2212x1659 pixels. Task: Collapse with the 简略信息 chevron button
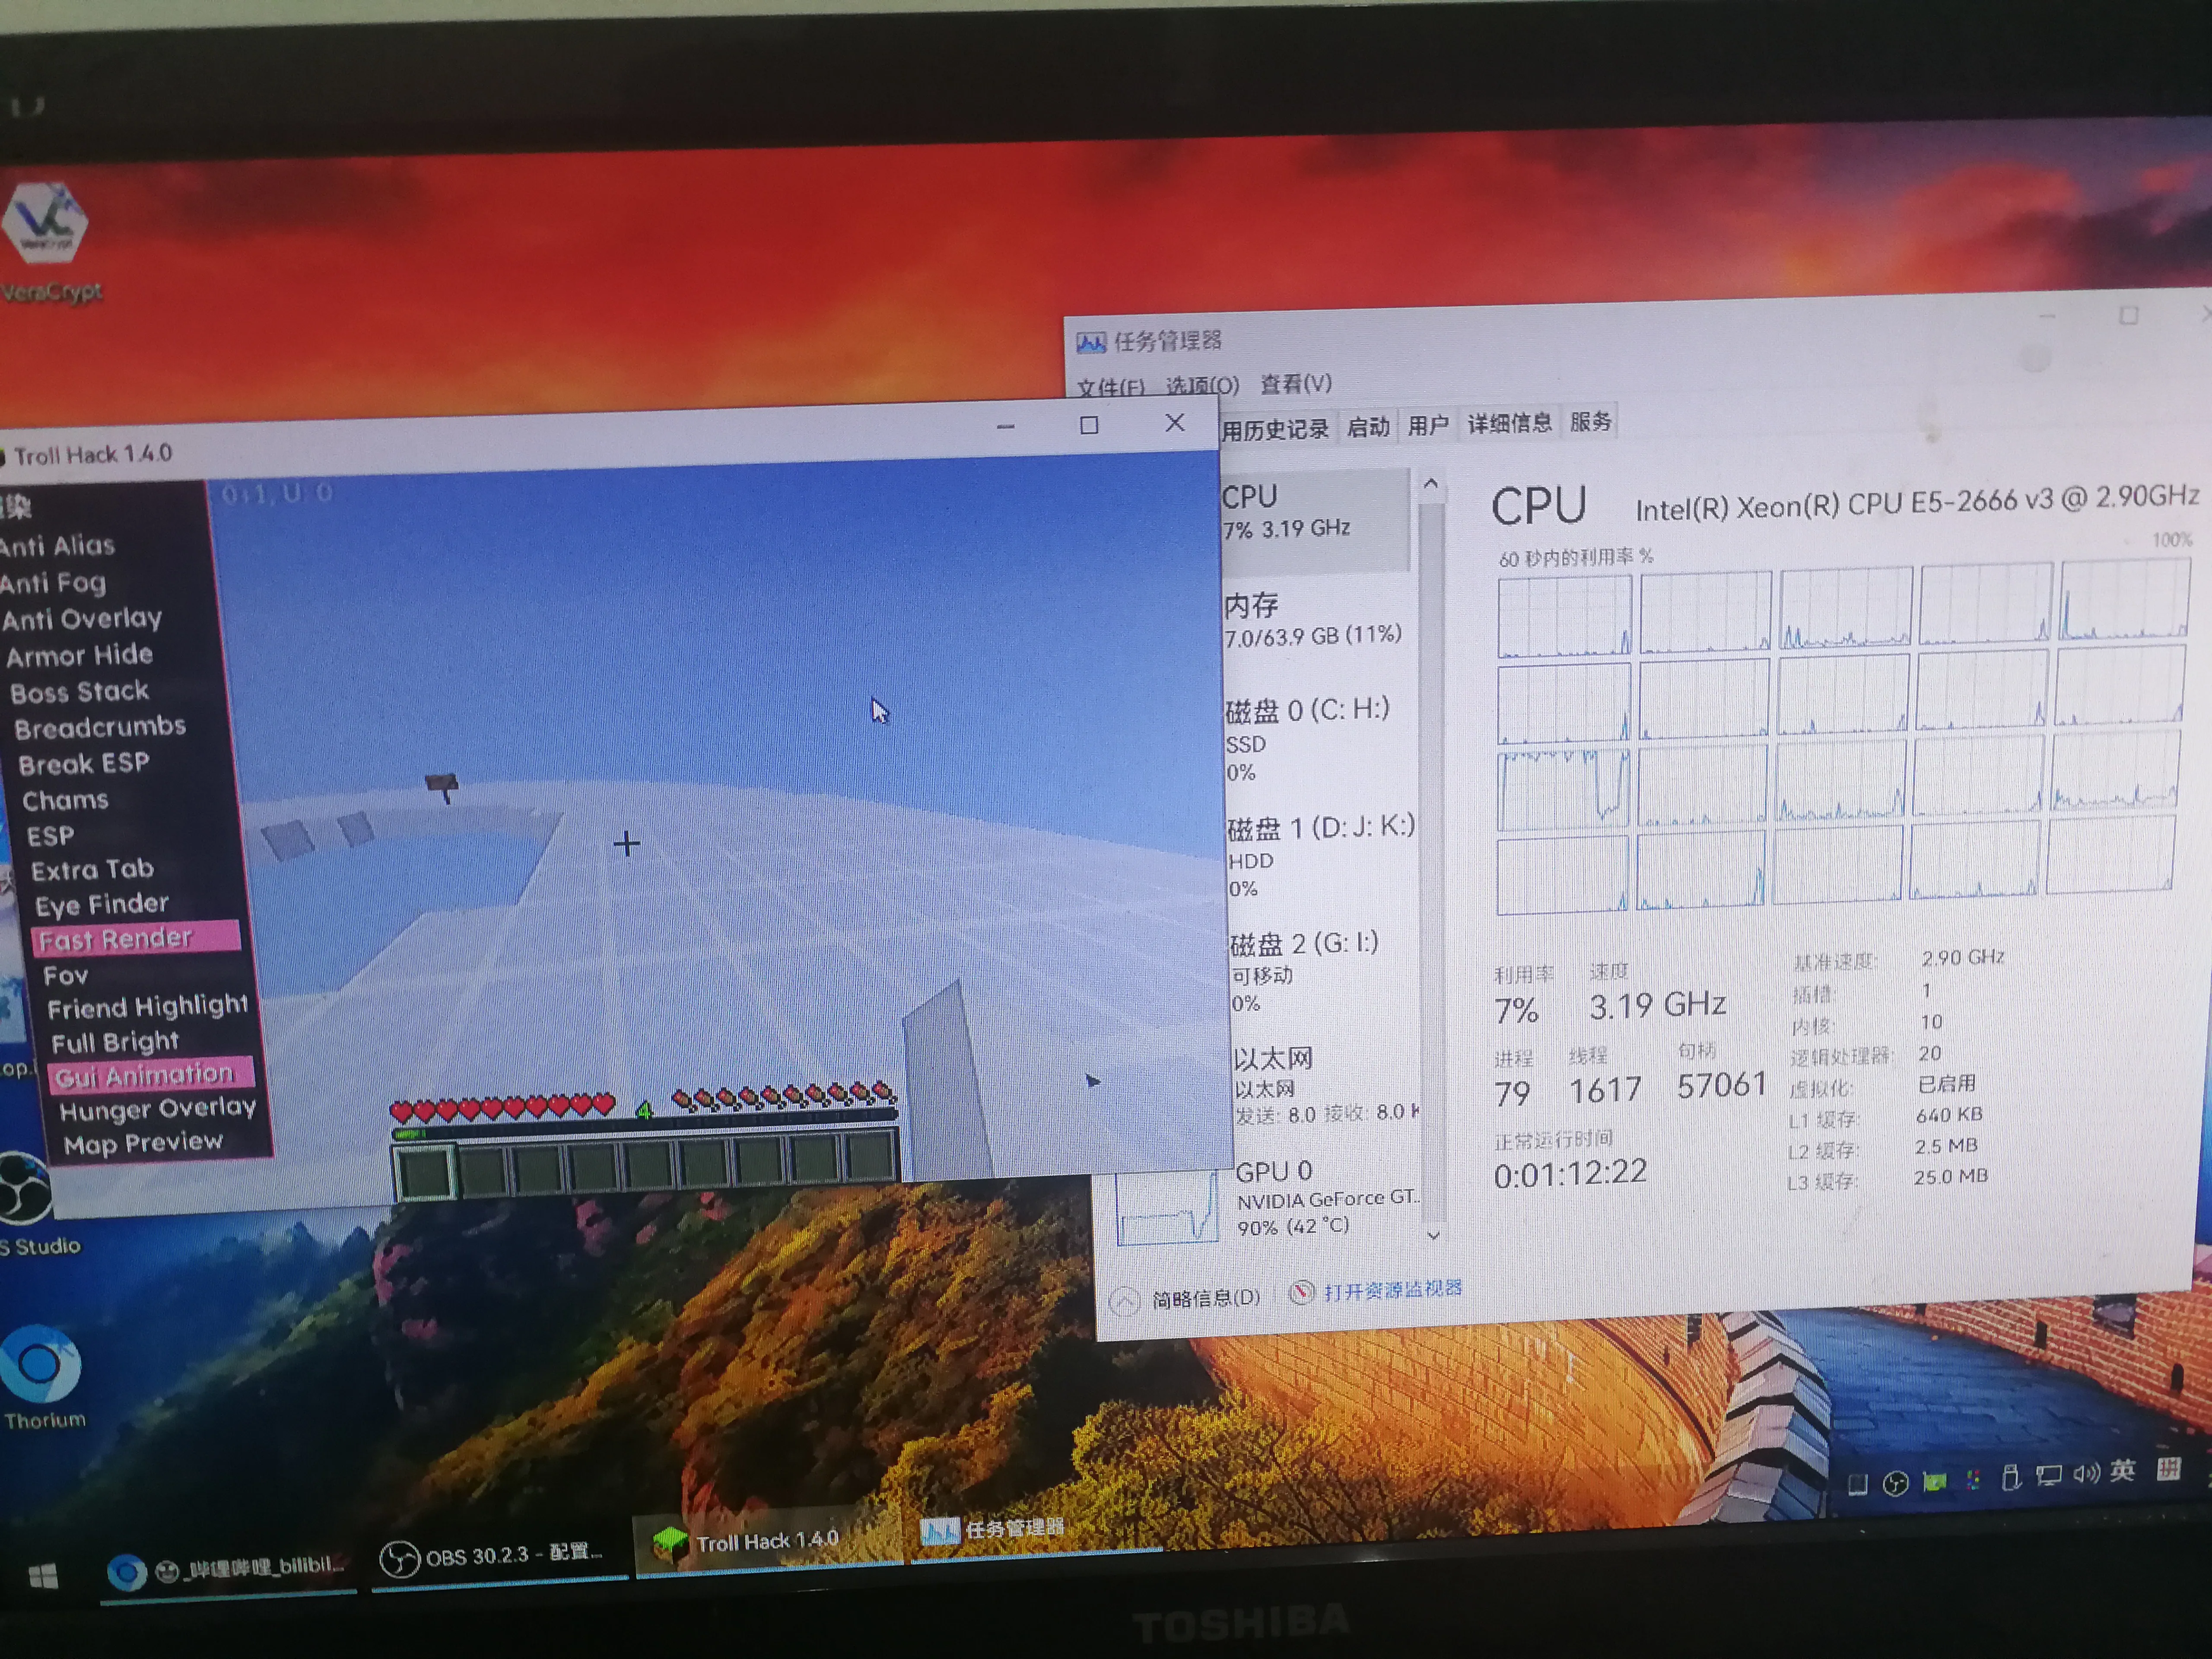coord(1125,1300)
